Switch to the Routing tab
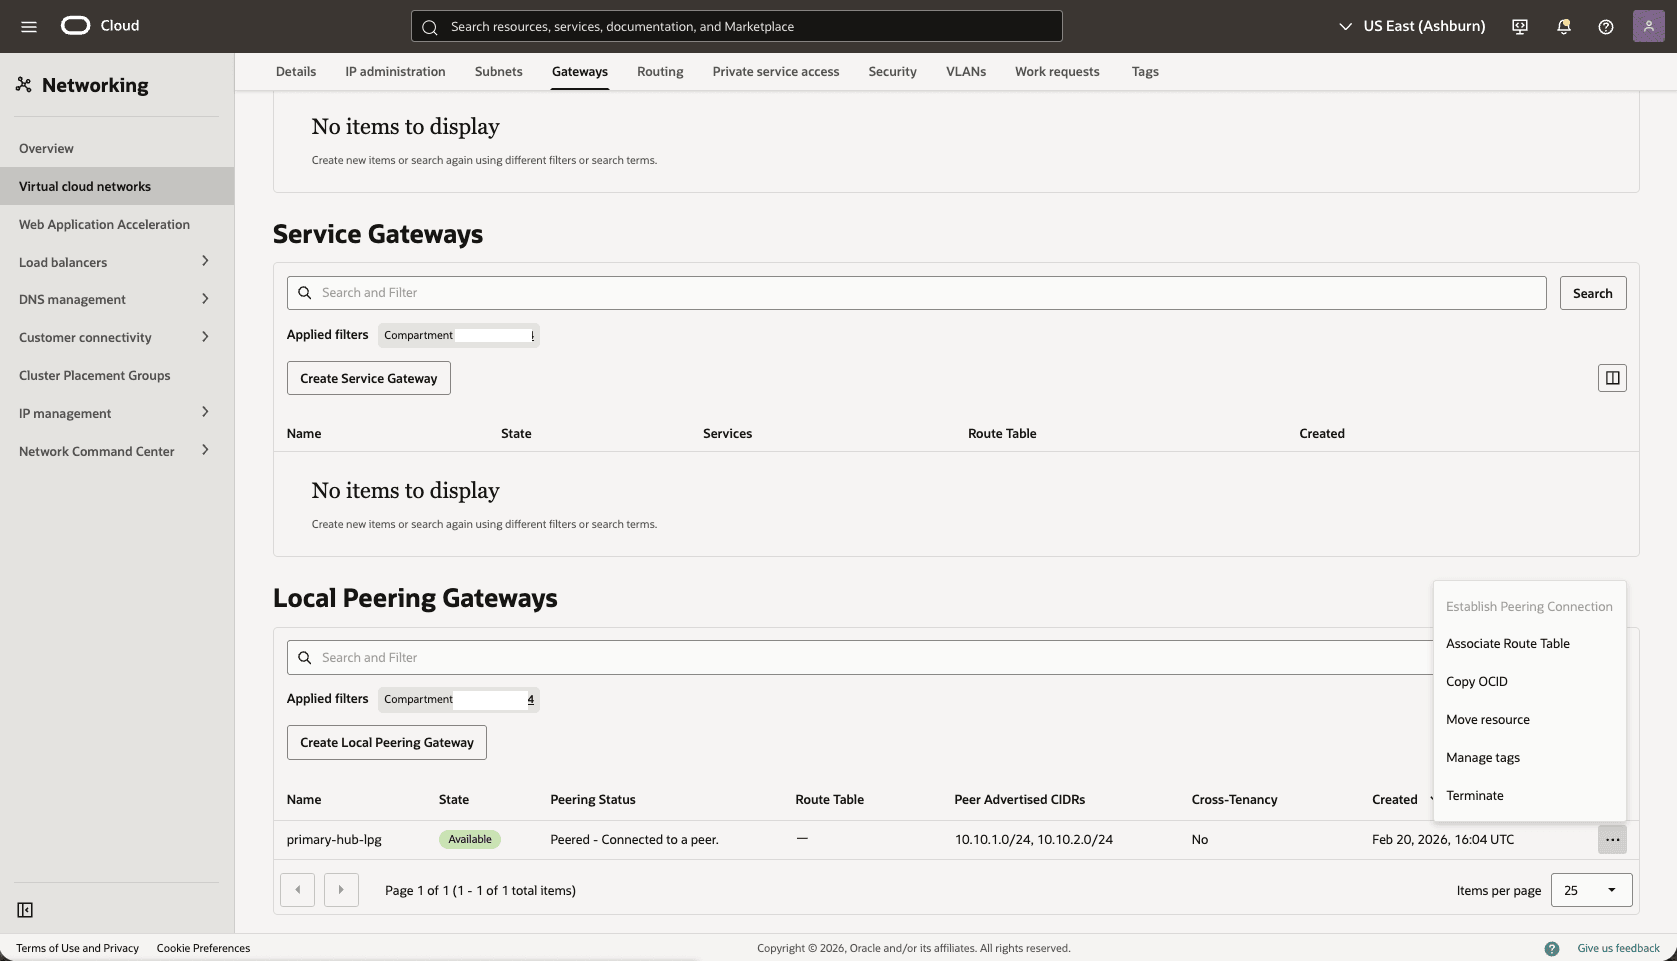The image size is (1677, 961). (659, 71)
